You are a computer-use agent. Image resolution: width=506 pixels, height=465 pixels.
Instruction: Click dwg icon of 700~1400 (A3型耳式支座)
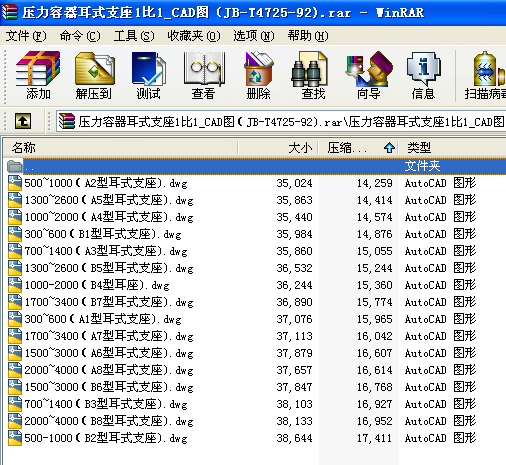click(x=15, y=251)
